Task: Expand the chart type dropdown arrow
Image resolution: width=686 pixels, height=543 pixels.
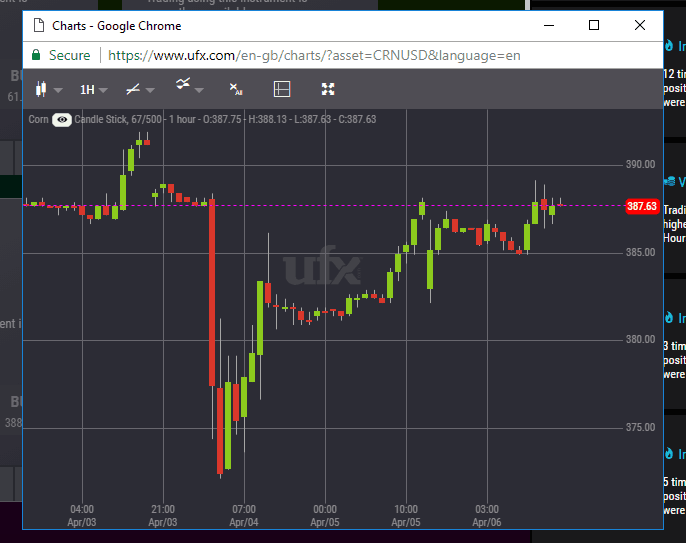Action: [58, 90]
